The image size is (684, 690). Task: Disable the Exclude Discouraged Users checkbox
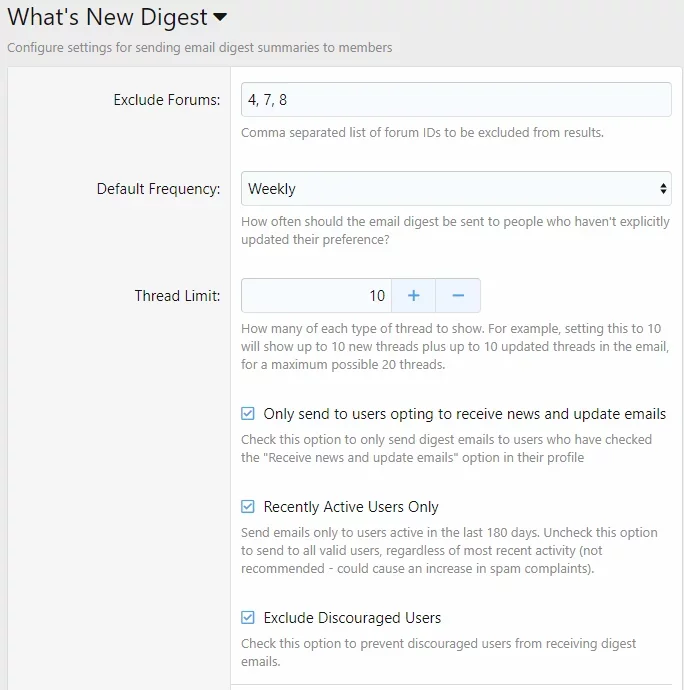point(248,618)
